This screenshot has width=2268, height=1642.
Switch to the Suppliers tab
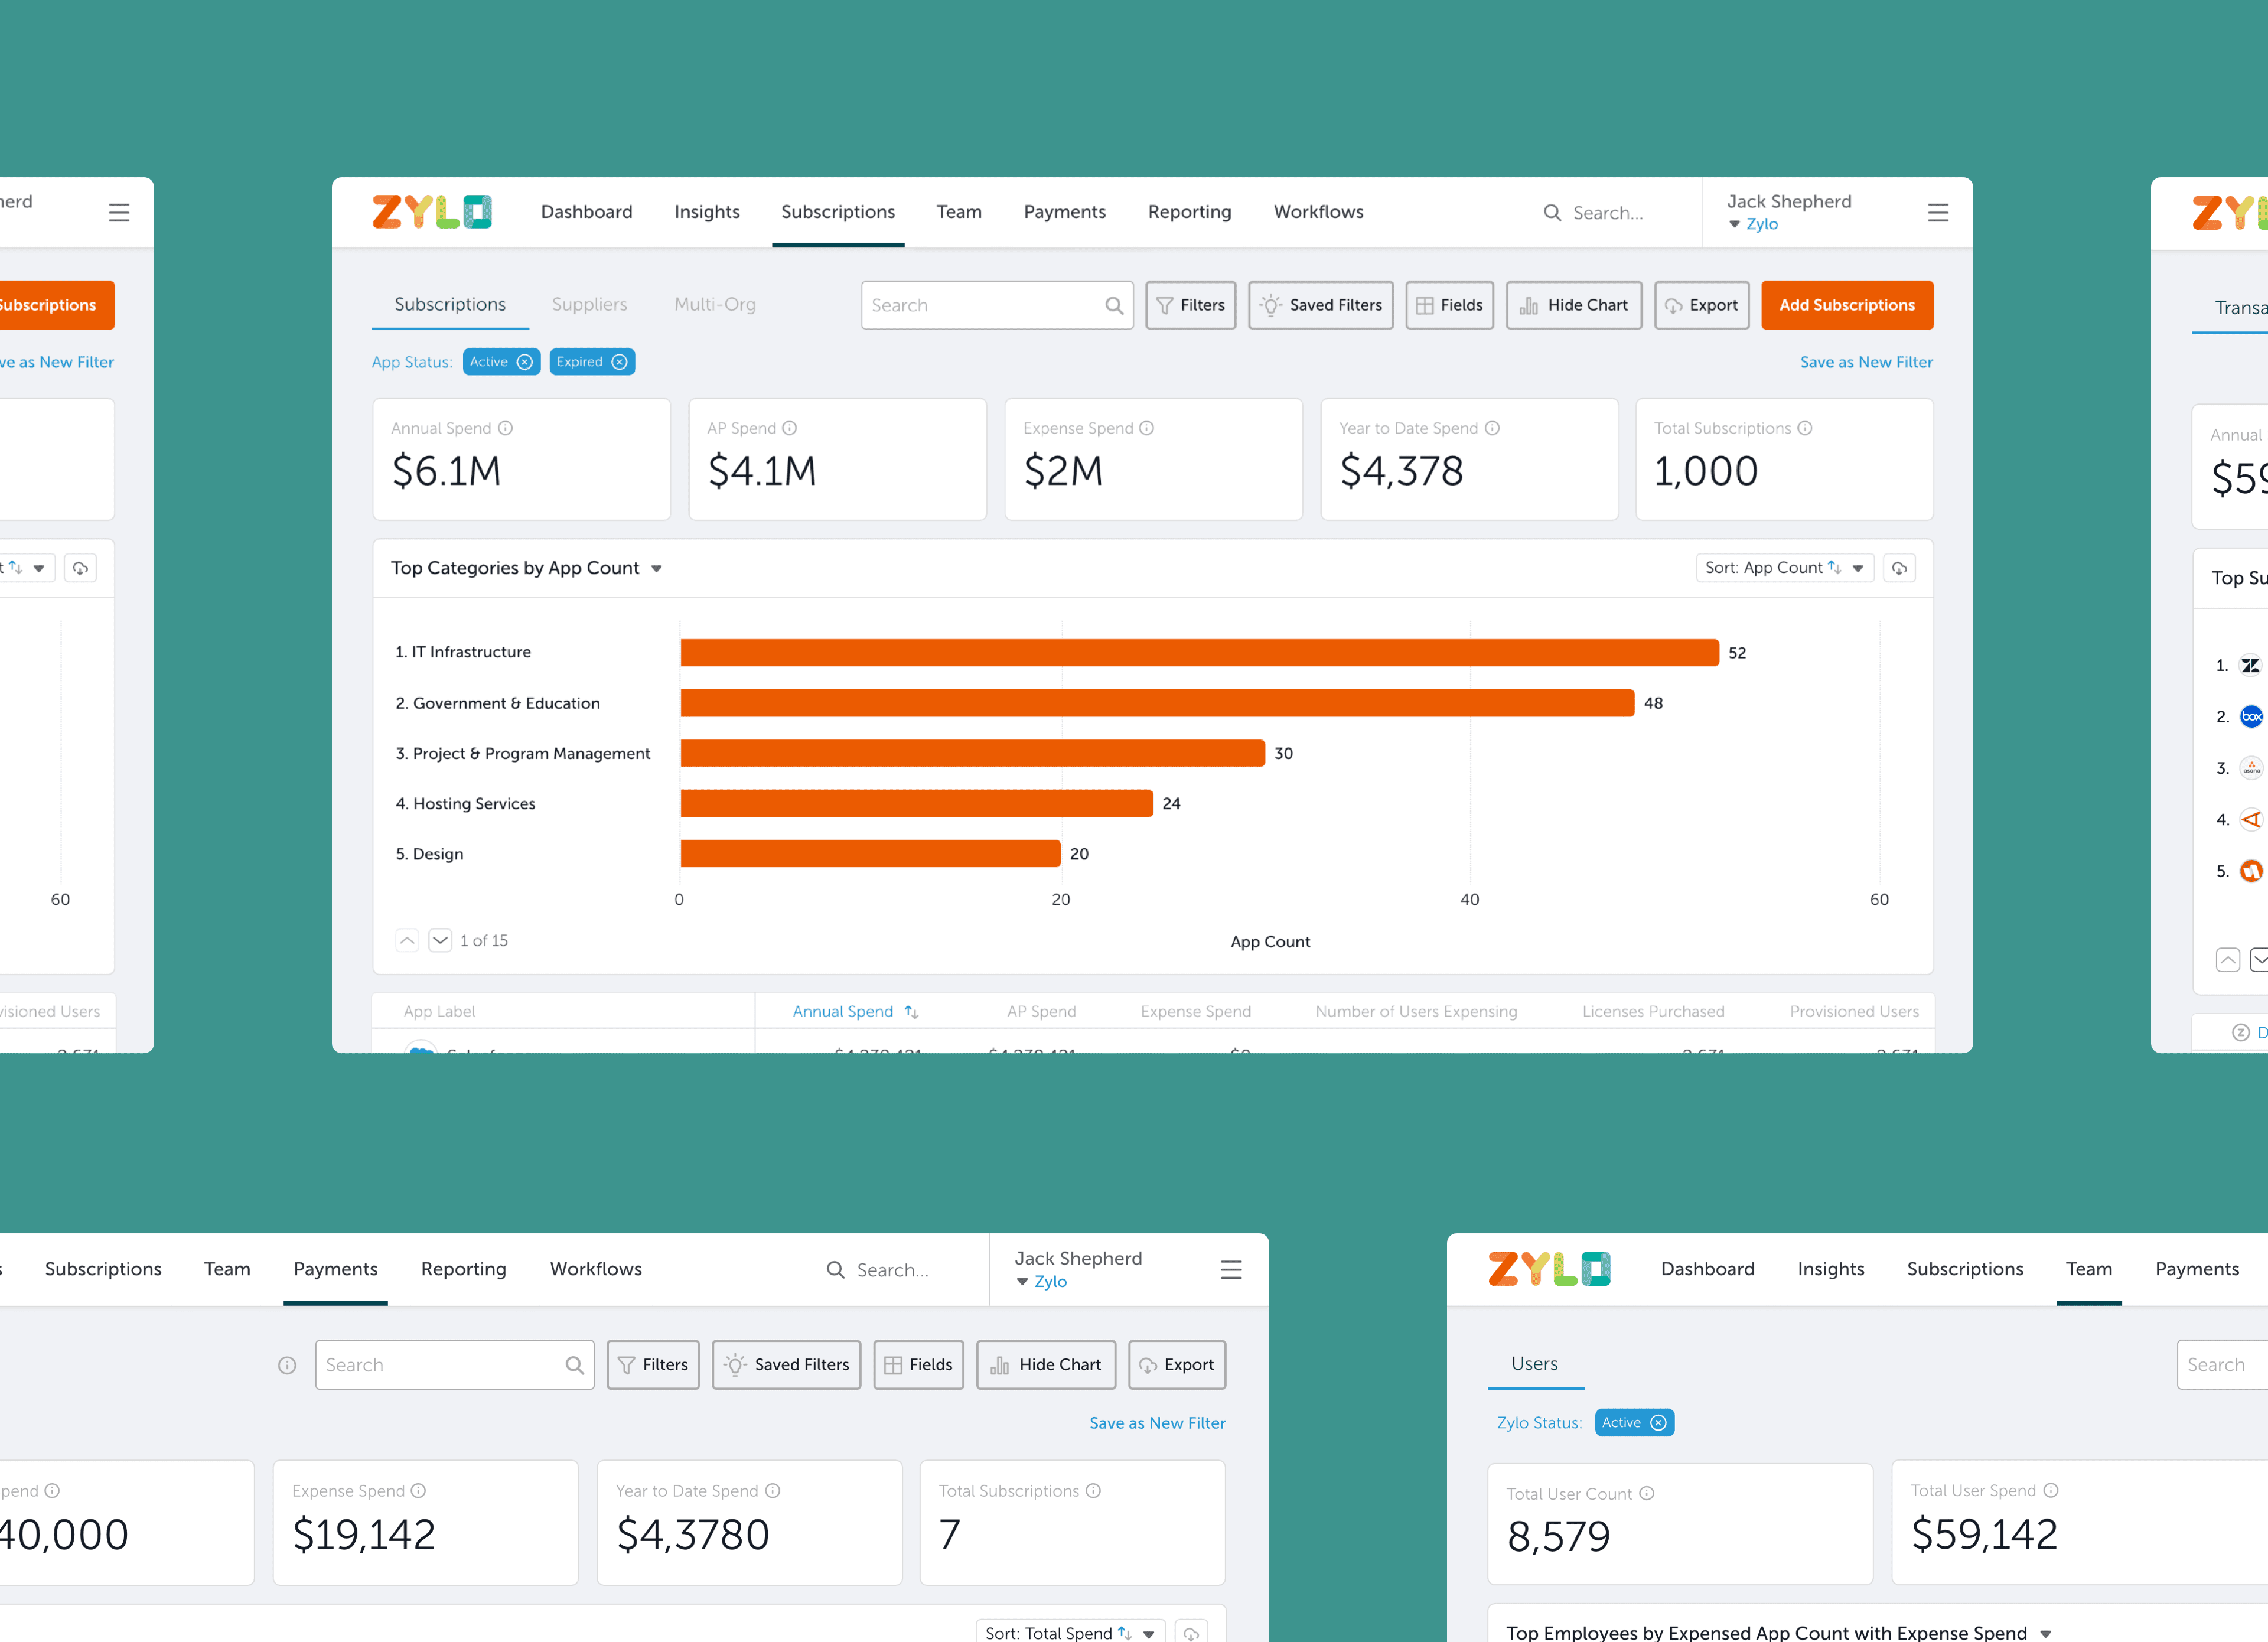589,304
